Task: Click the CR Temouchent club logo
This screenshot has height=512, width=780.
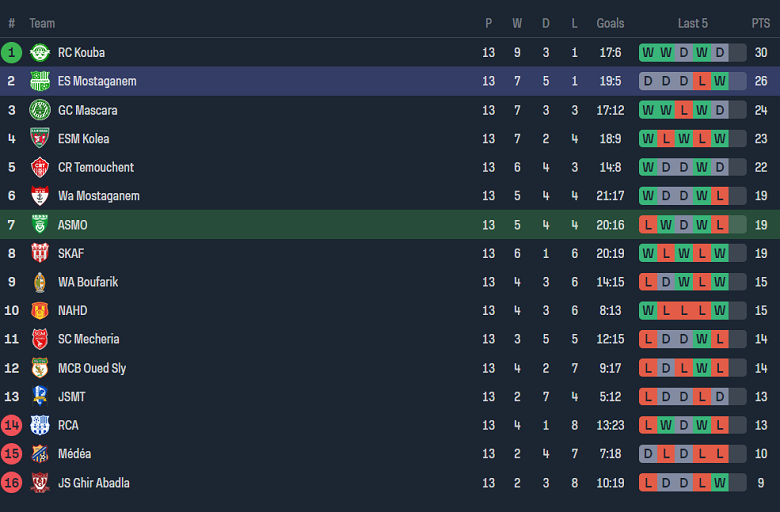Action: [40, 167]
